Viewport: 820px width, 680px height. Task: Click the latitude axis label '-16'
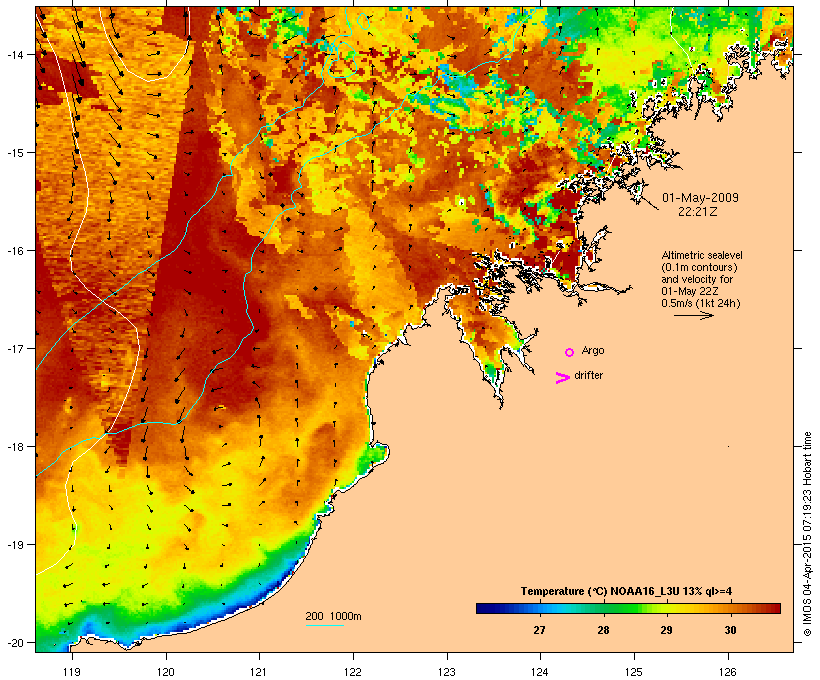pos(14,251)
